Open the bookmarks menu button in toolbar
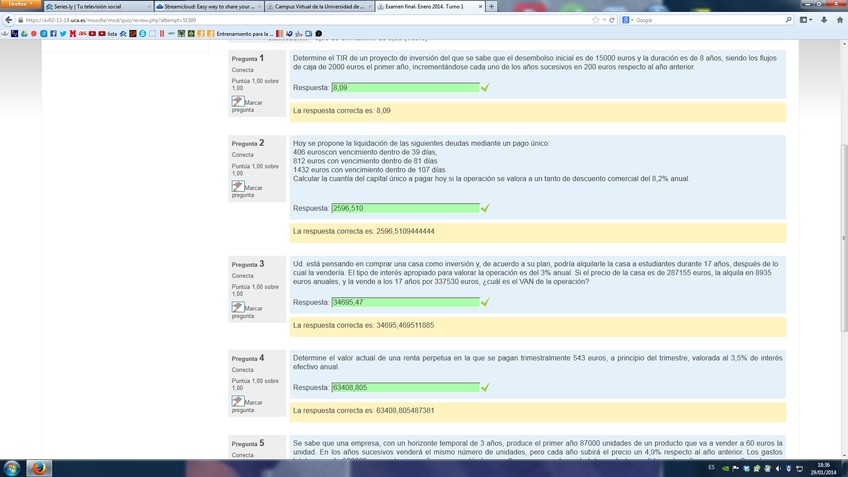The width and height of the screenshot is (848, 477). 806,20
